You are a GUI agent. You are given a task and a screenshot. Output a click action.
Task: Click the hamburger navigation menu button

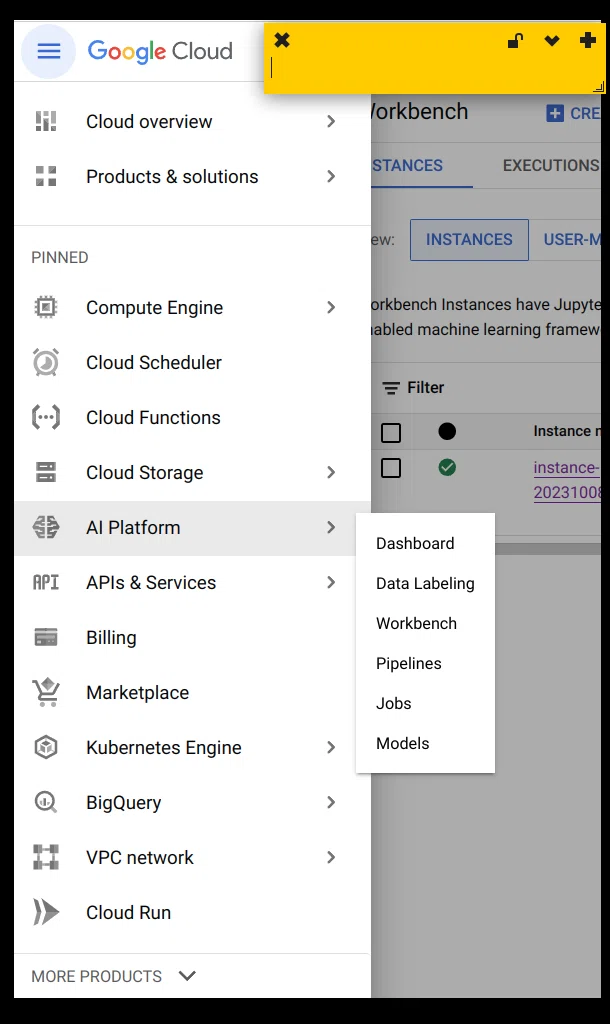click(x=49, y=51)
